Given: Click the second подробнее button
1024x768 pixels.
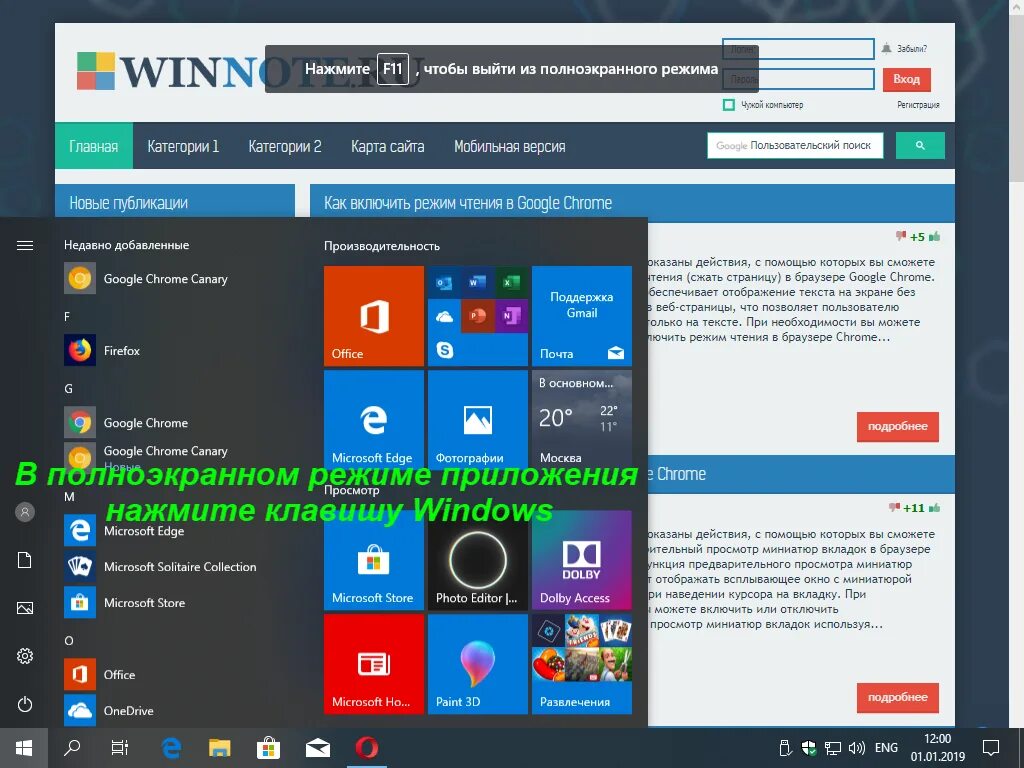Looking at the screenshot, I should pyautogui.click(x=897, y=697).
